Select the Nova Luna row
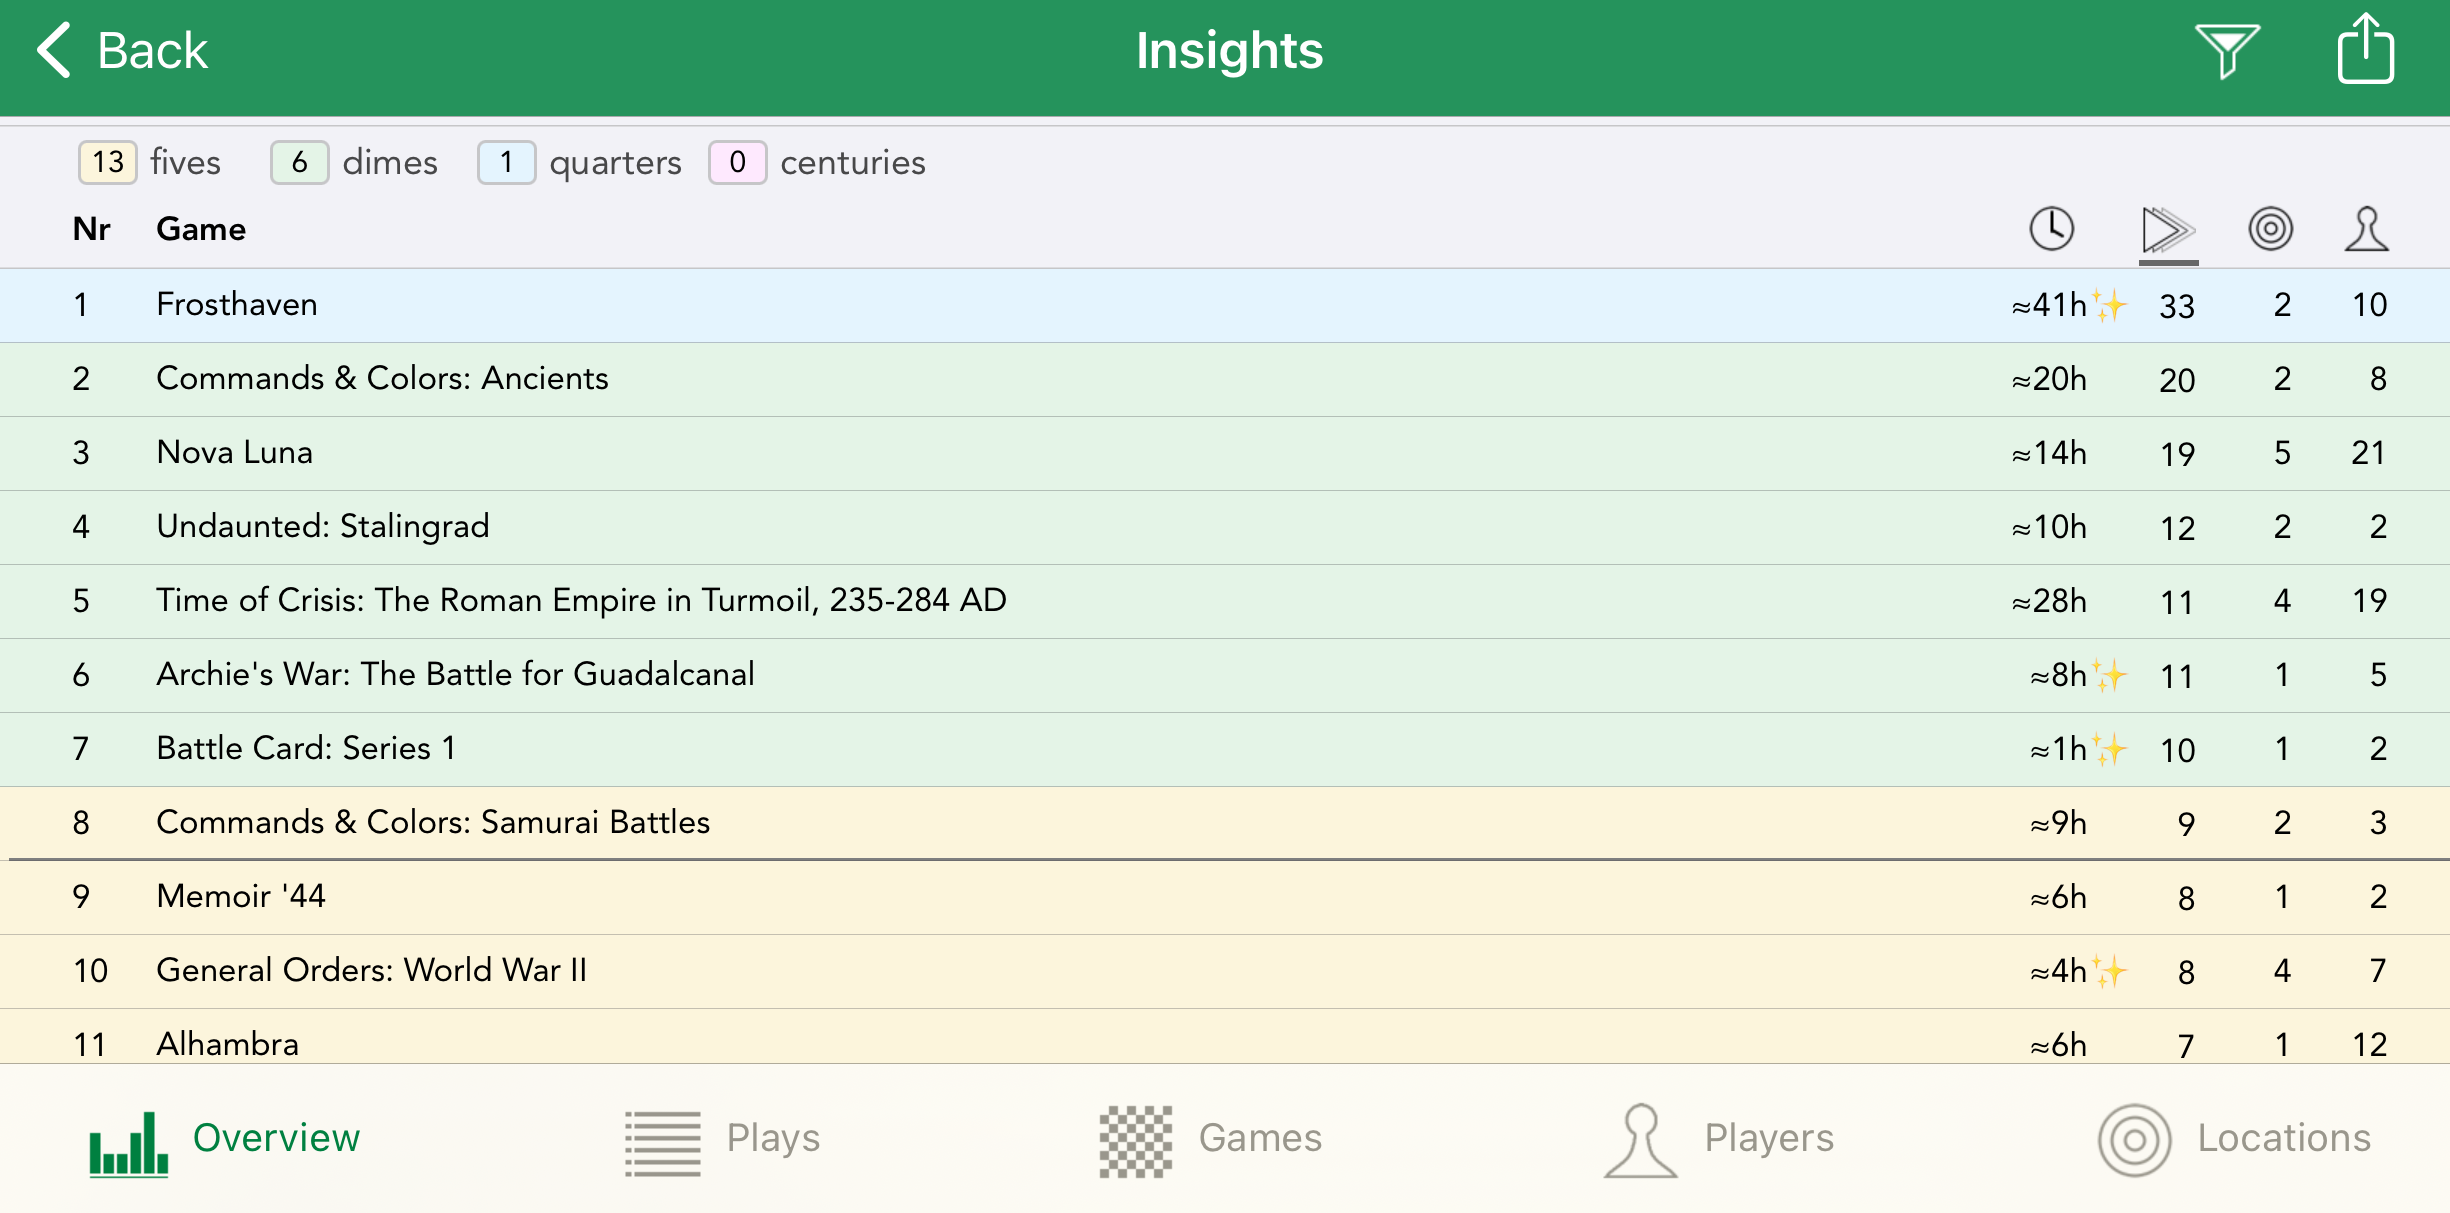 [x=235, y=453]
